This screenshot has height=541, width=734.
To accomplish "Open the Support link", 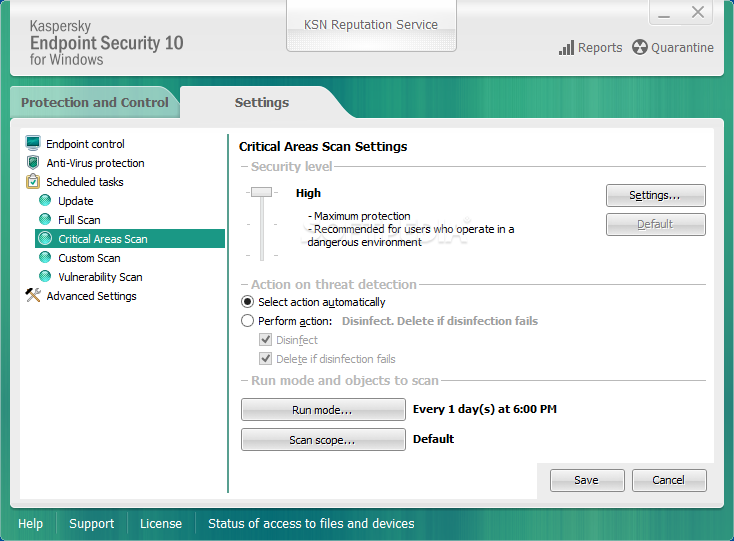I will (91, 523).
